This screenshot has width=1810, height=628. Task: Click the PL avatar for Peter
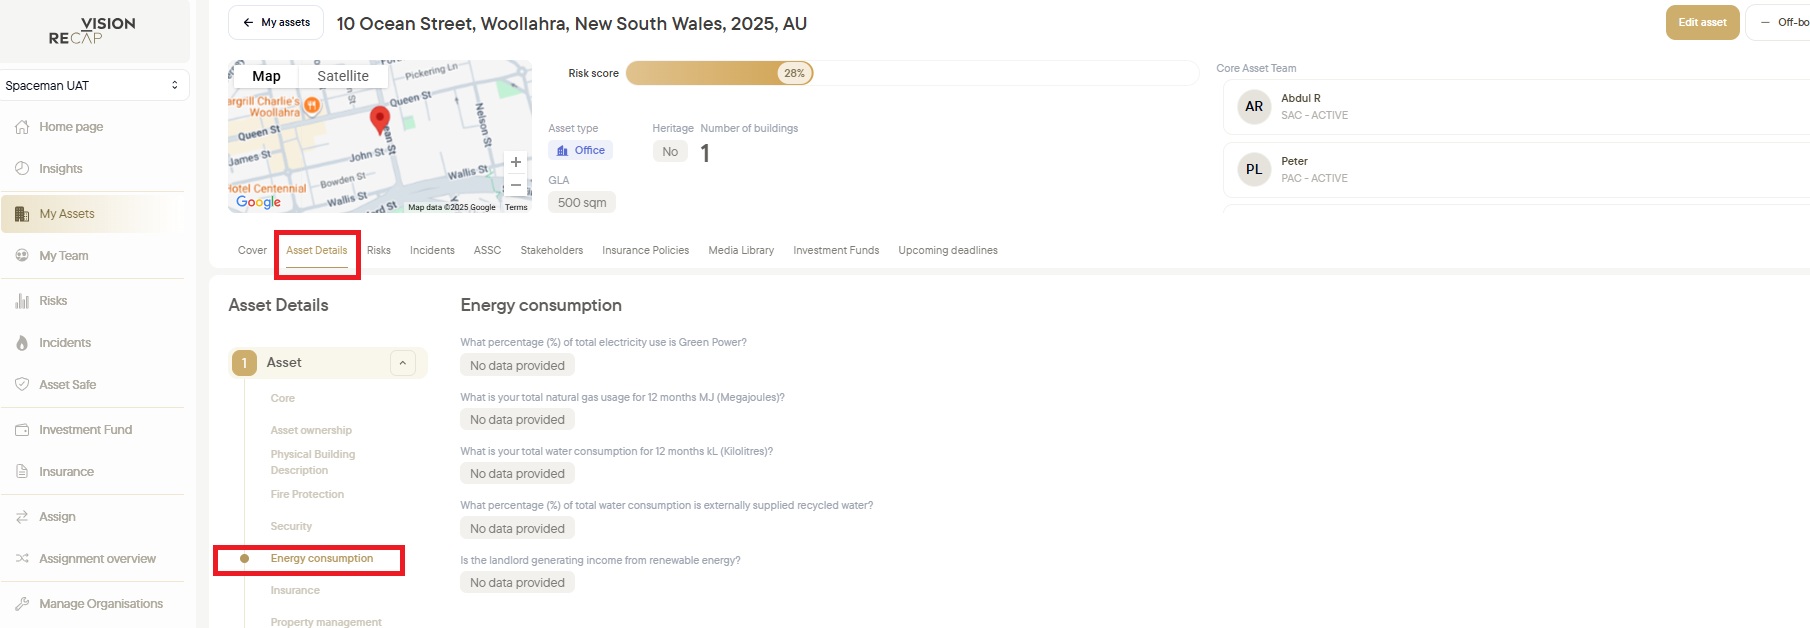pyautogui.click(x=1254, y=169)
